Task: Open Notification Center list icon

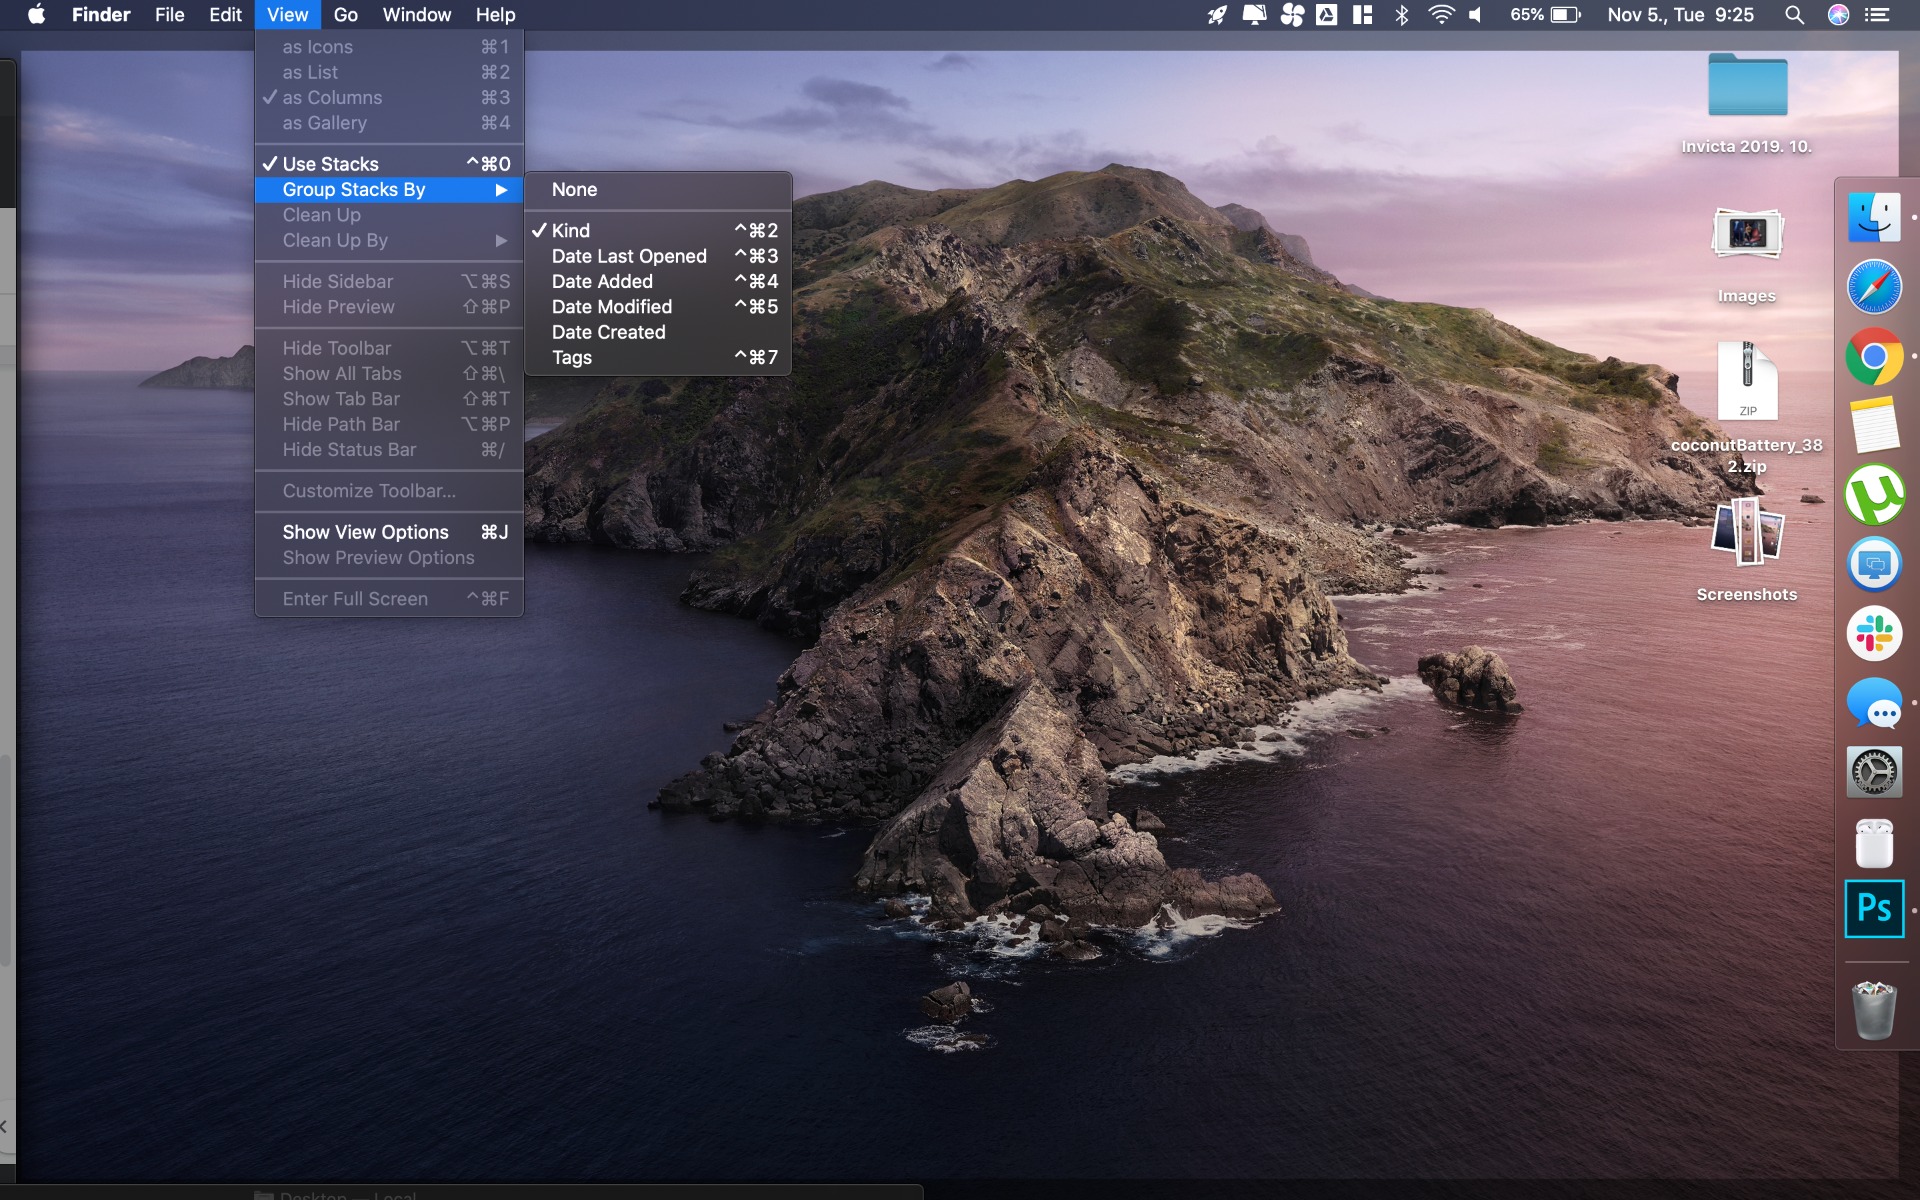Action: pos(1879,15)
